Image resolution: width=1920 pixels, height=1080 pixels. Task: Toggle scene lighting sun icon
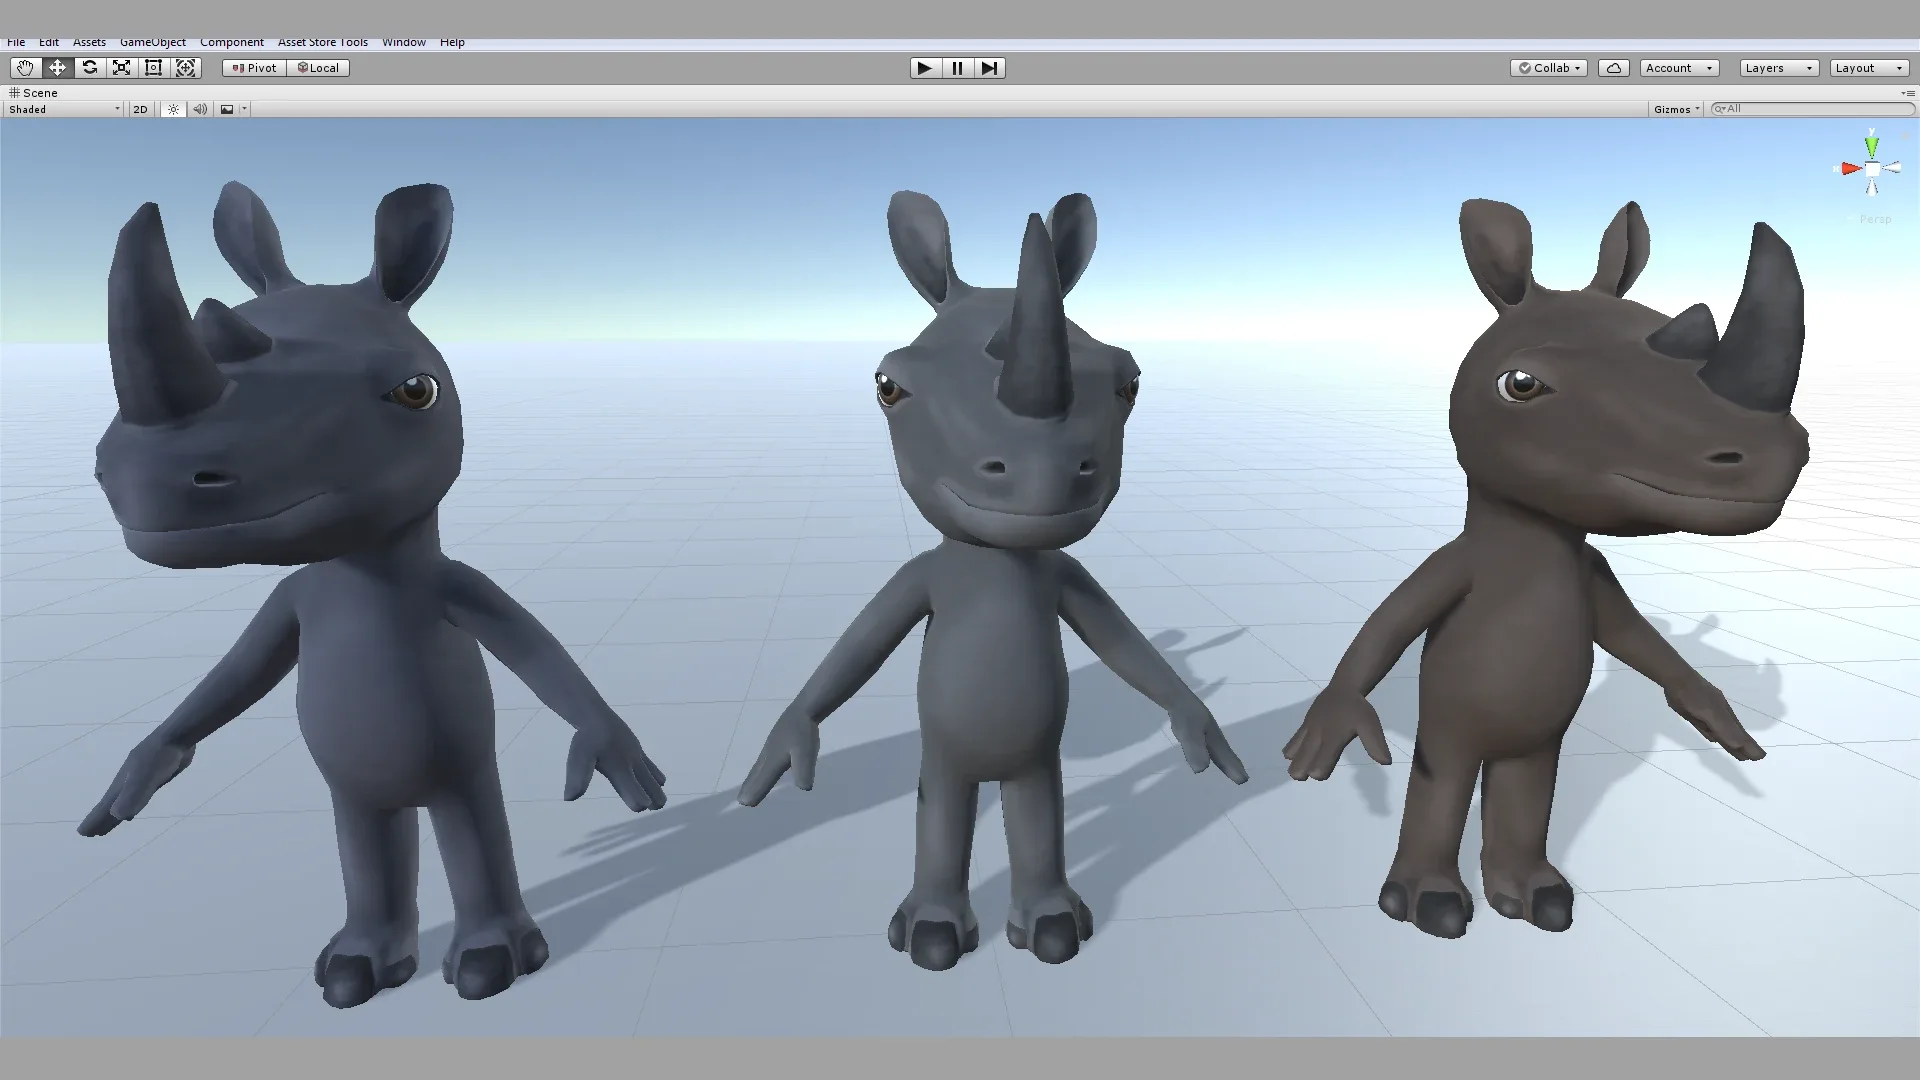pos(173,109)
